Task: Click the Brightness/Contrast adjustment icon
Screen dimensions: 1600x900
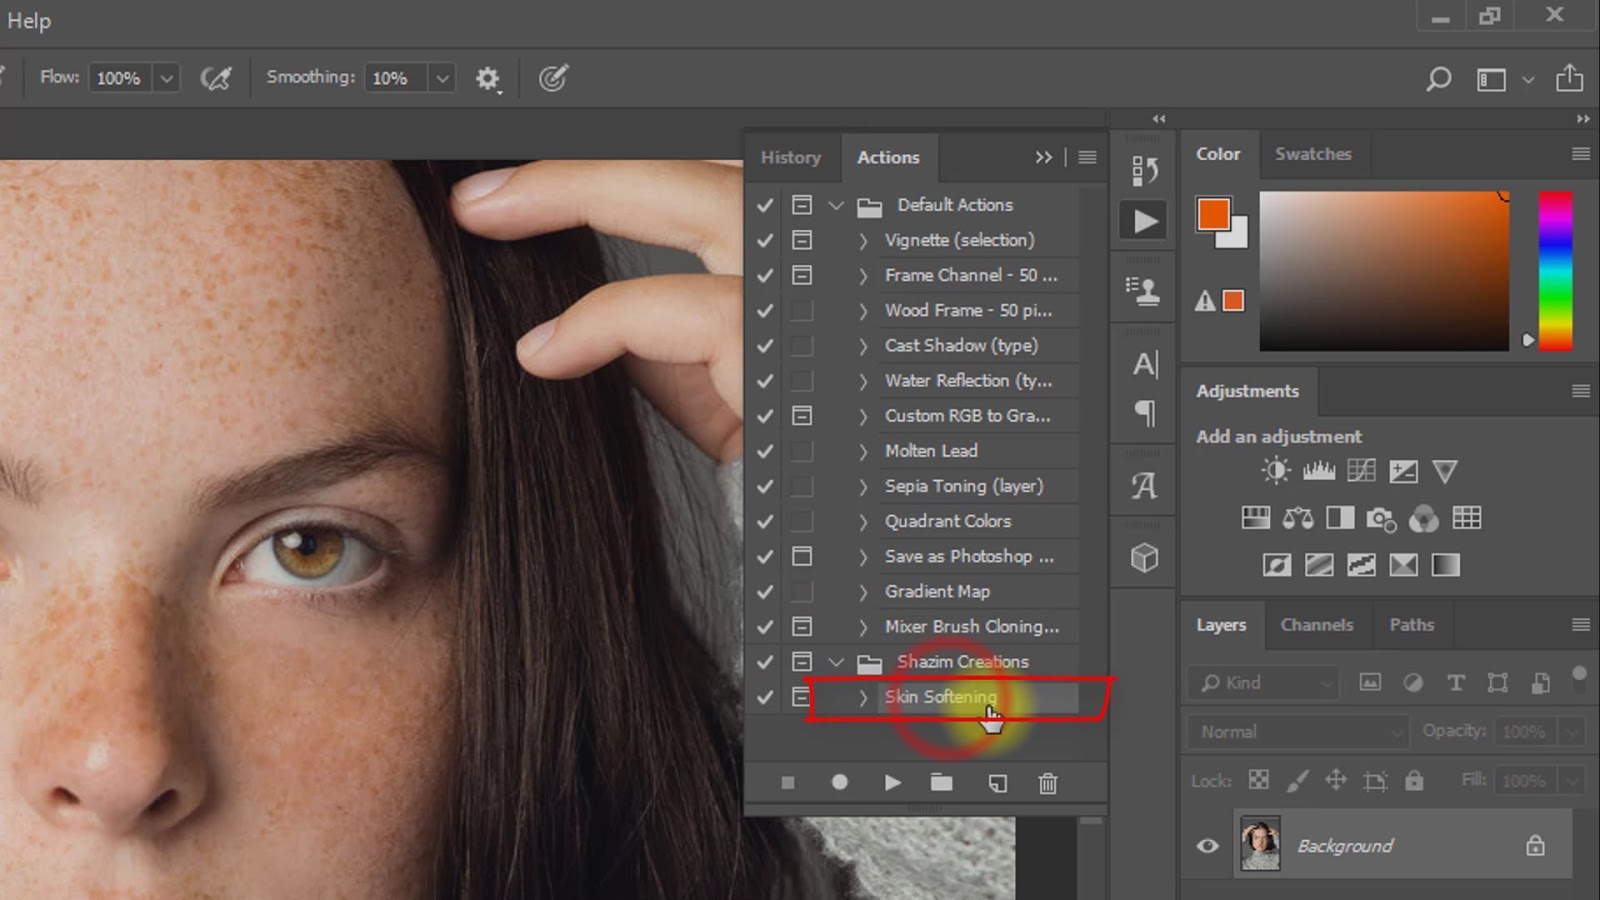Action: [1275, 471]
